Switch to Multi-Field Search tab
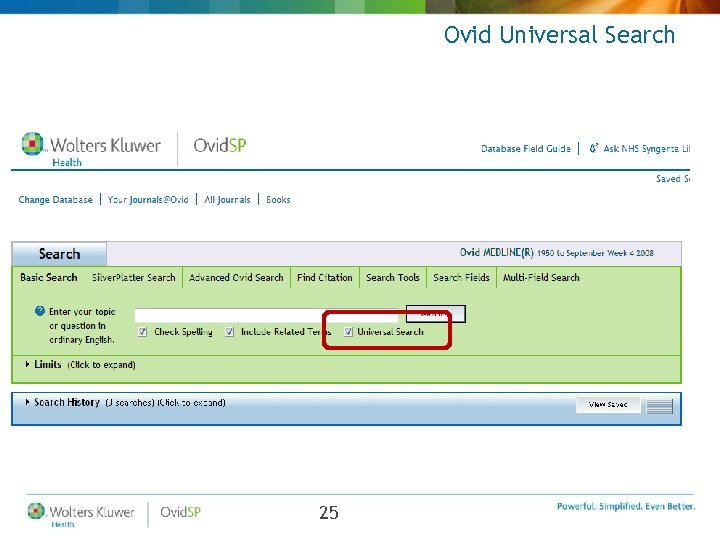The image size is (720, 540). coord(541,277)
